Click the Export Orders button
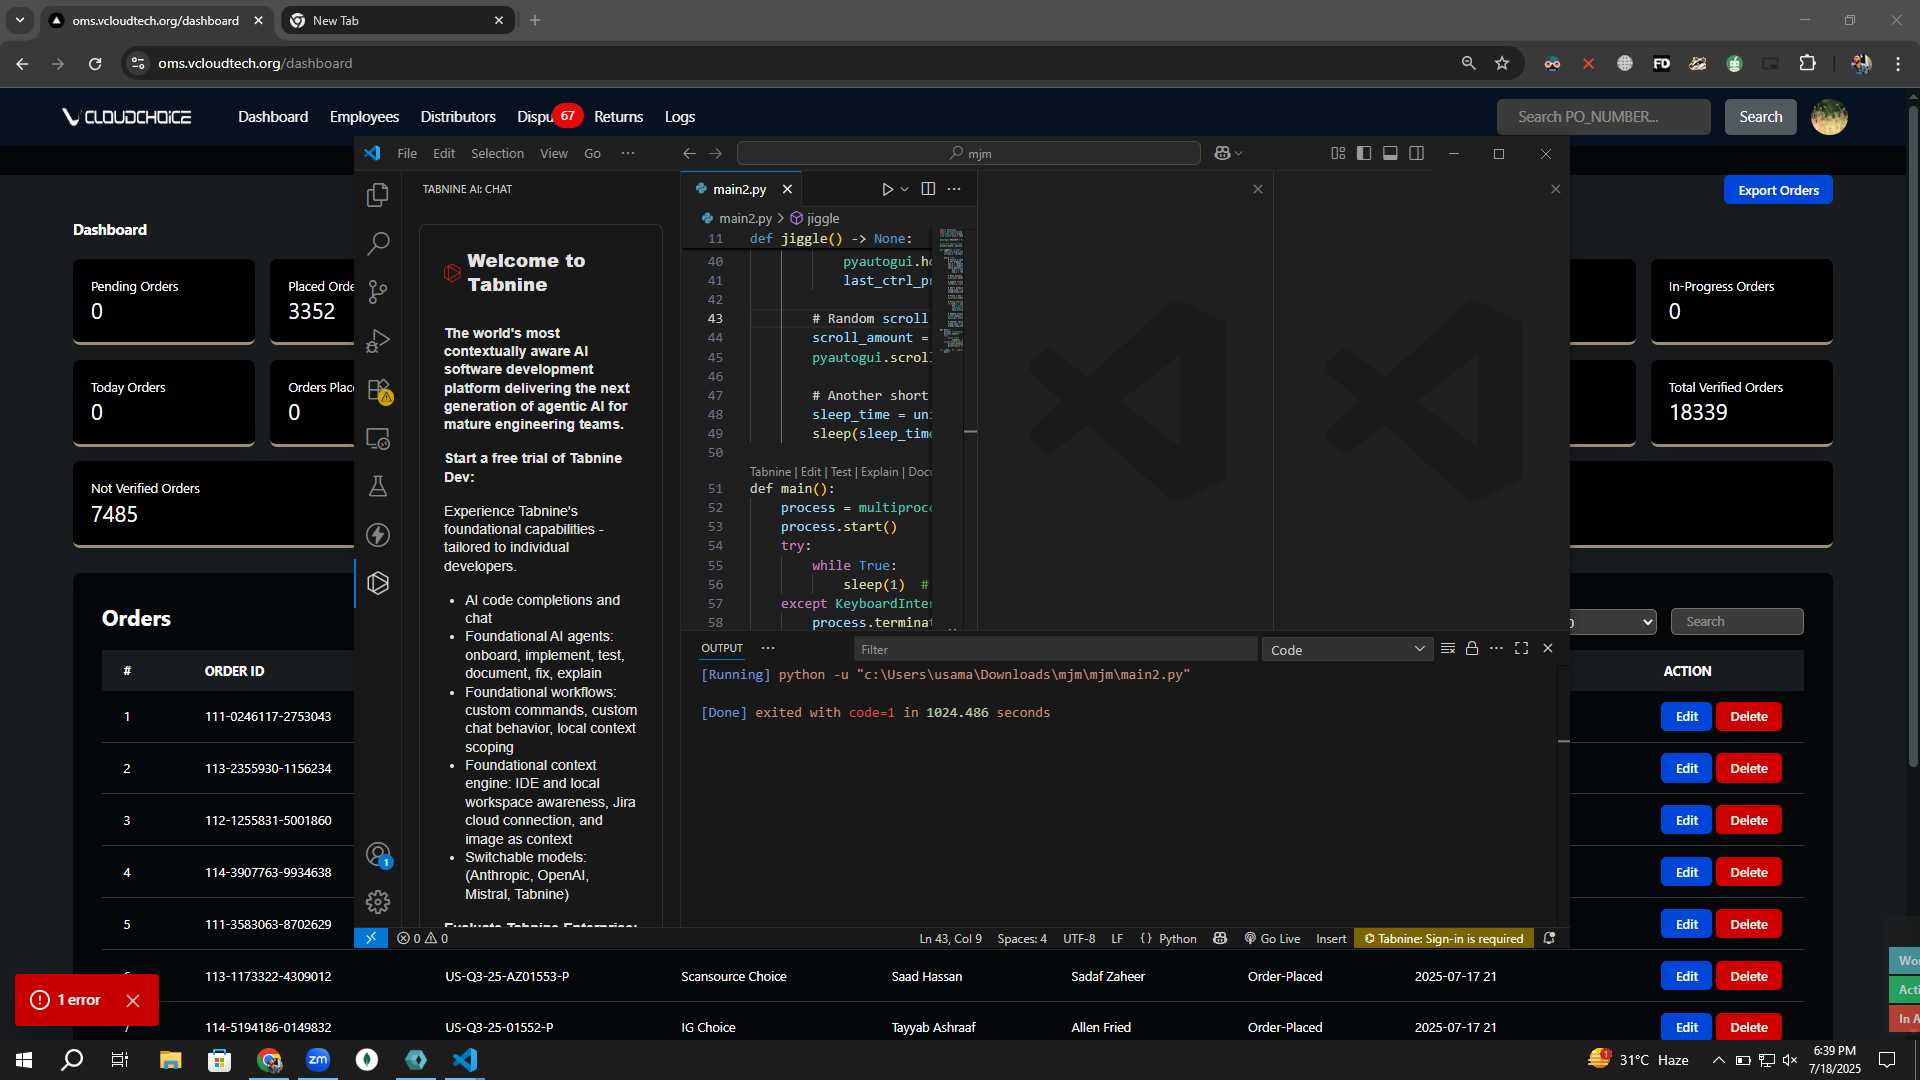Image resolution: width=1920 pixels, height=1080 pixels. [1778, 190]
